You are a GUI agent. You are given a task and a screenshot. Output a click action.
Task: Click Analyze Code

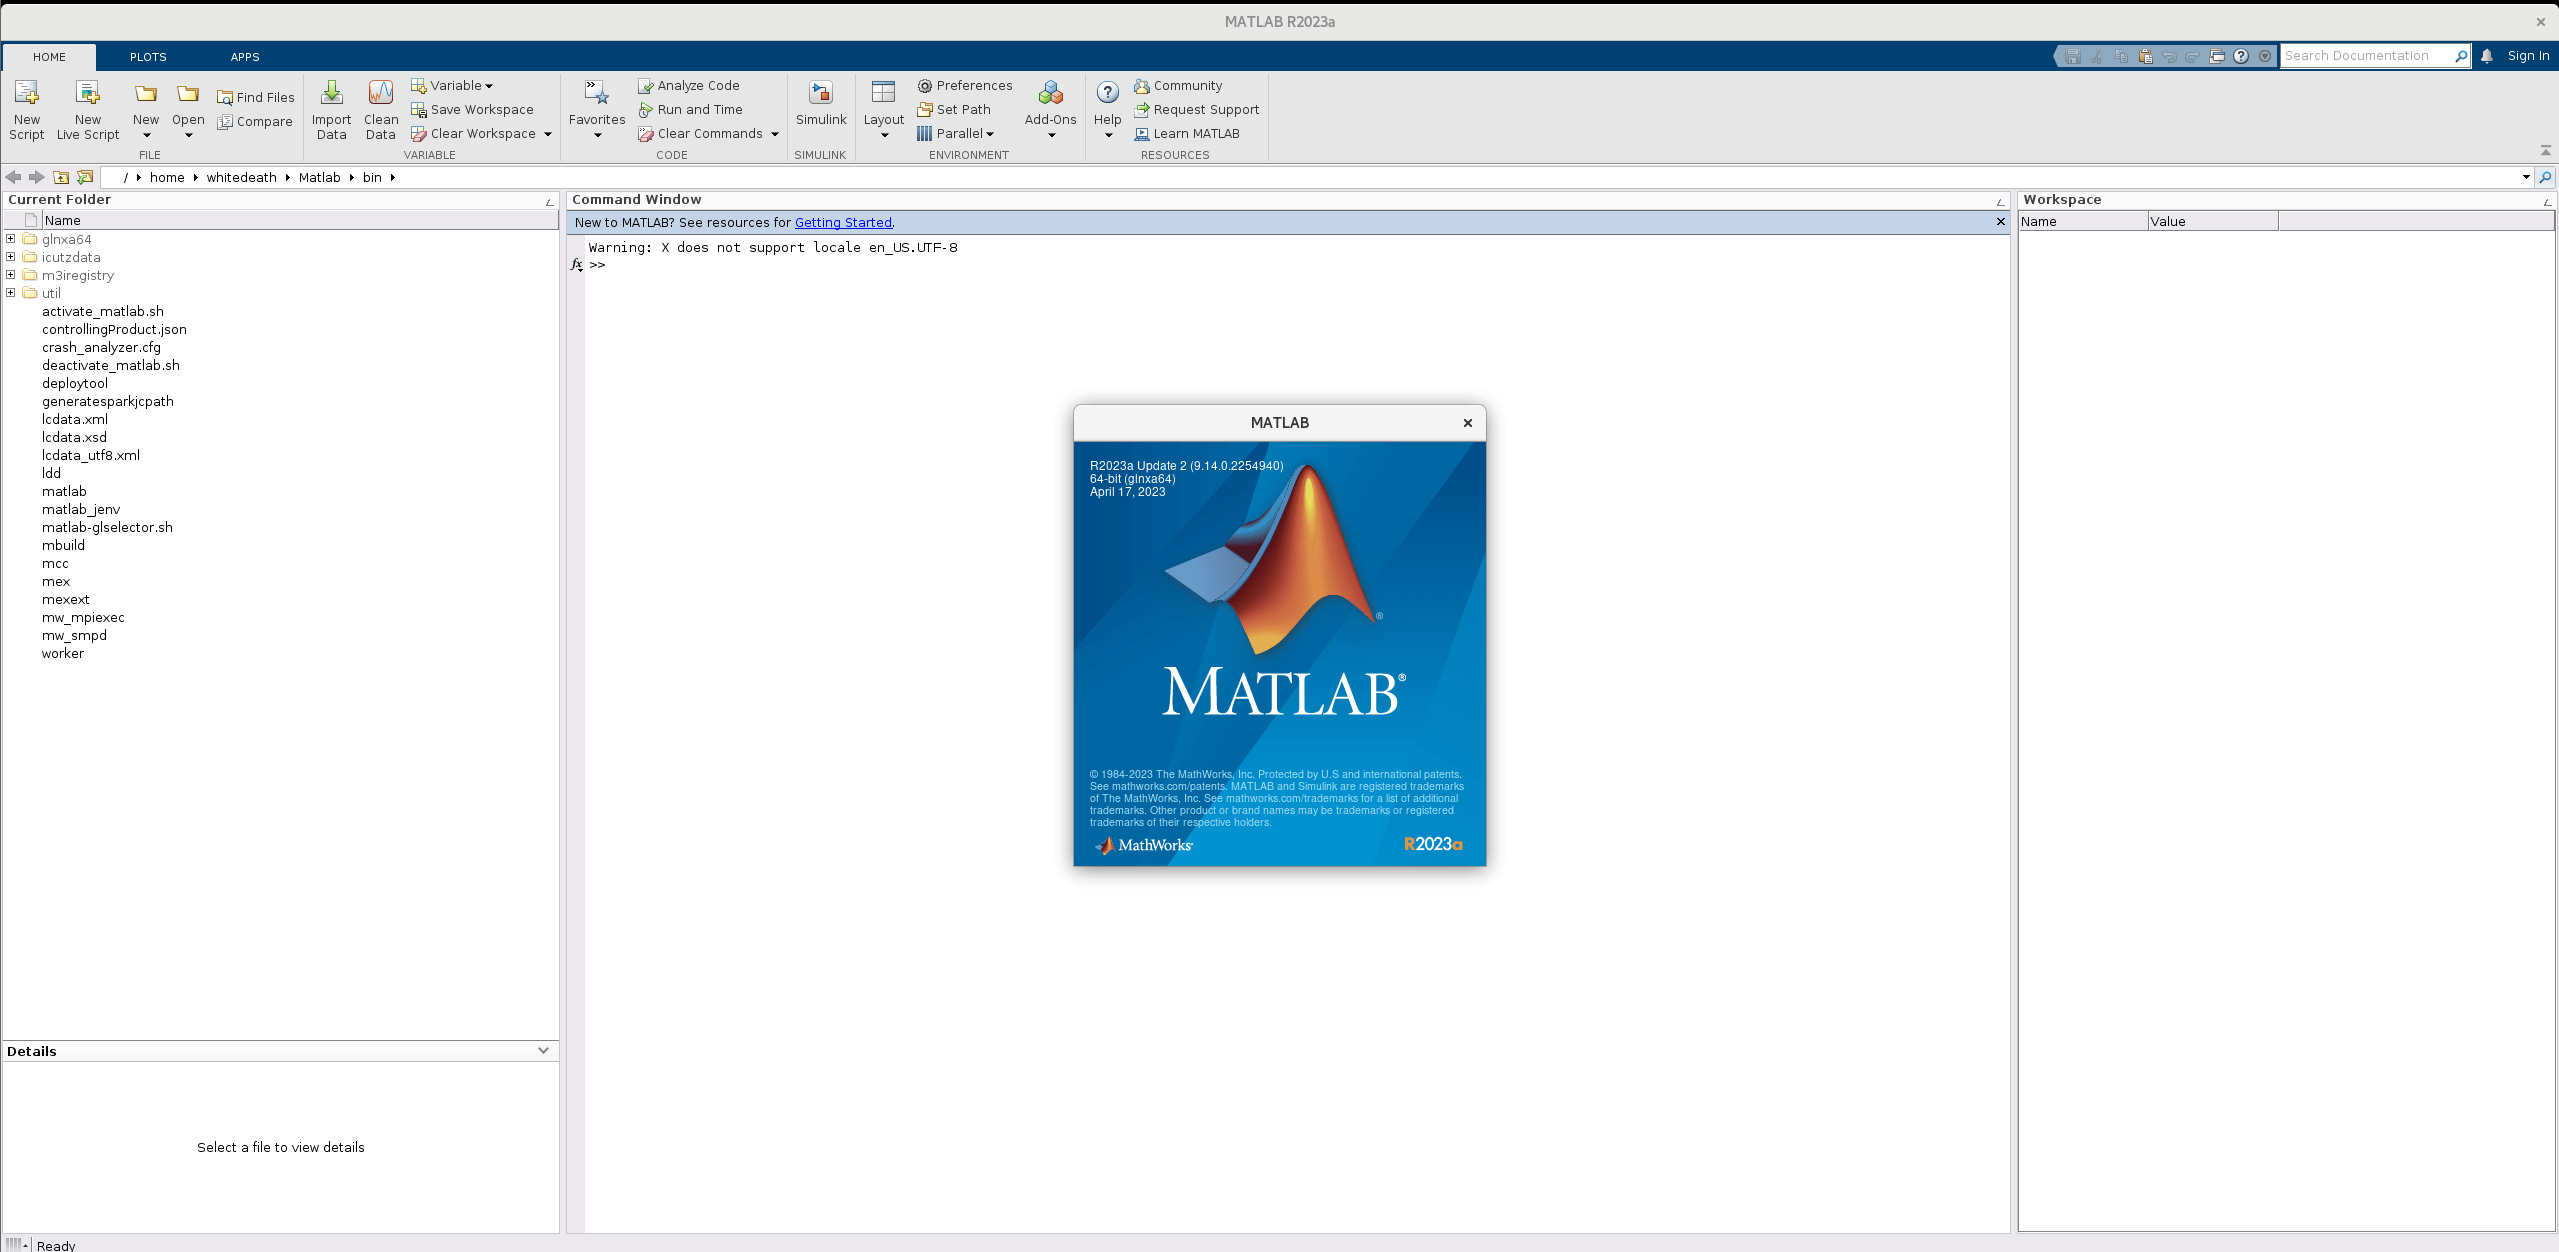689,85
